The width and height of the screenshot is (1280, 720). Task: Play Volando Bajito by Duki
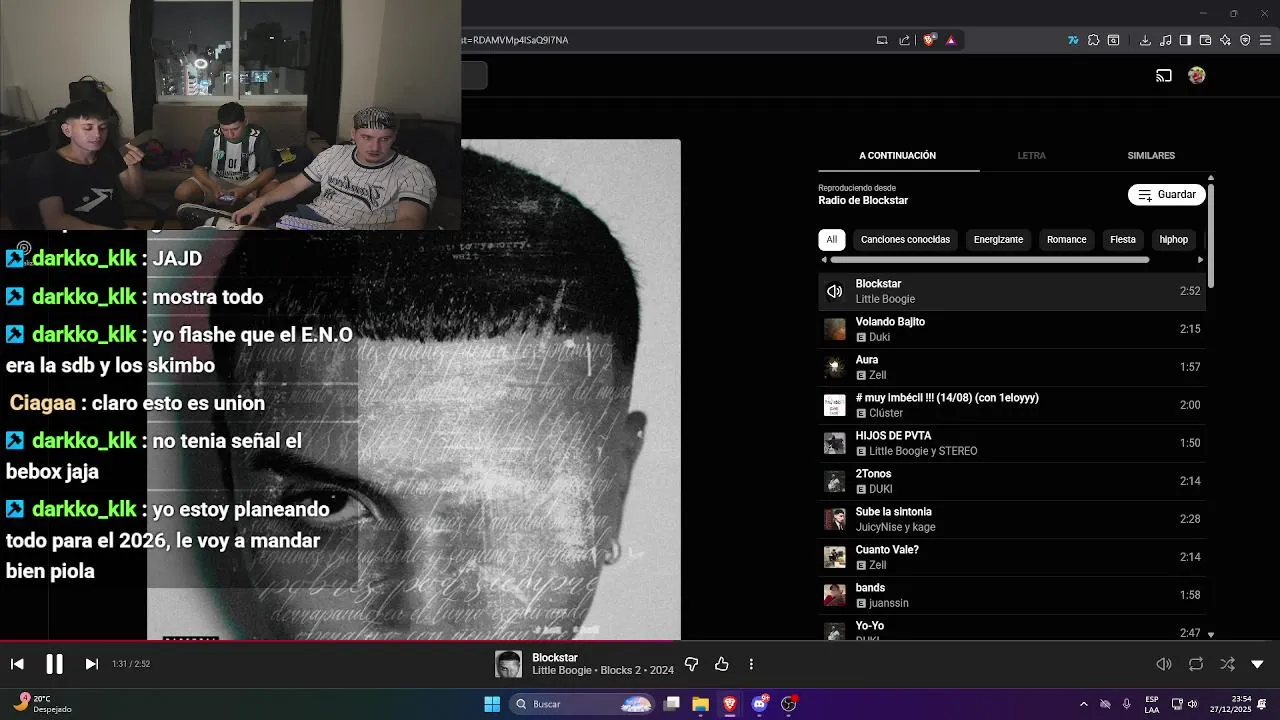1012,329
